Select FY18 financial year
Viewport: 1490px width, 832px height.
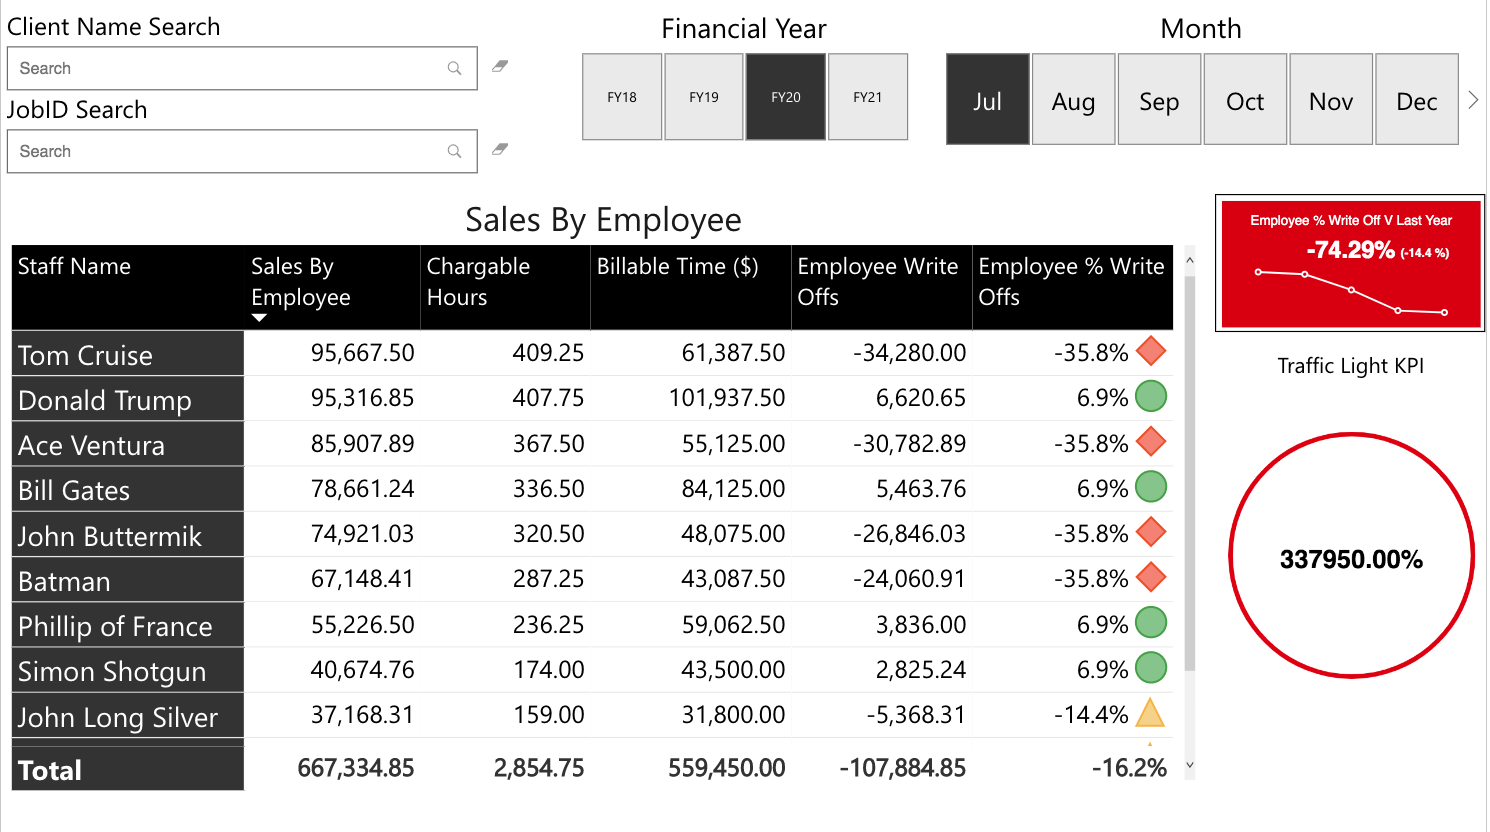(622, 97)
